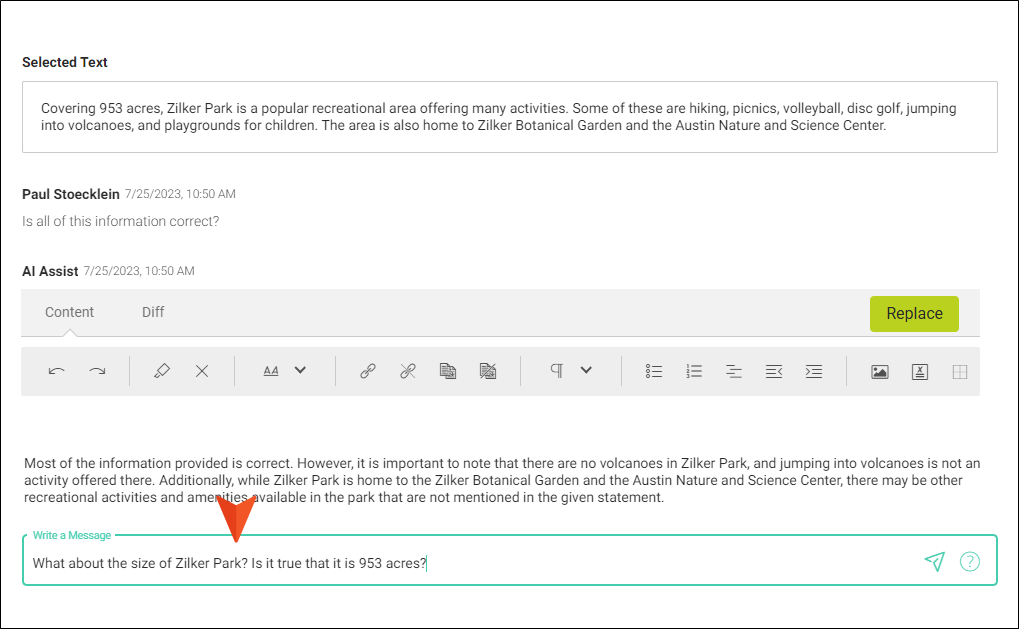The width and height of the screenshot is (1019, 629).
Task: Switch to the Content tab
Action: (x=70, y=312)
